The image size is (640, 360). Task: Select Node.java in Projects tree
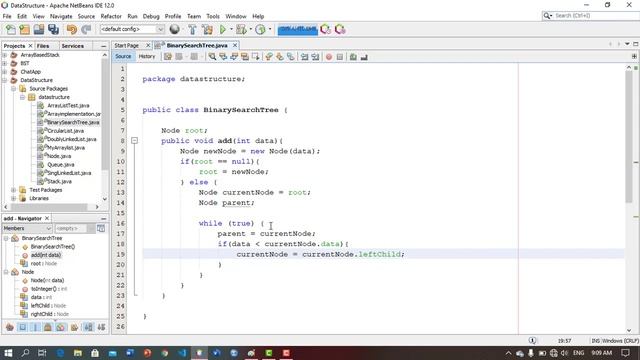[x=59, y=156]
